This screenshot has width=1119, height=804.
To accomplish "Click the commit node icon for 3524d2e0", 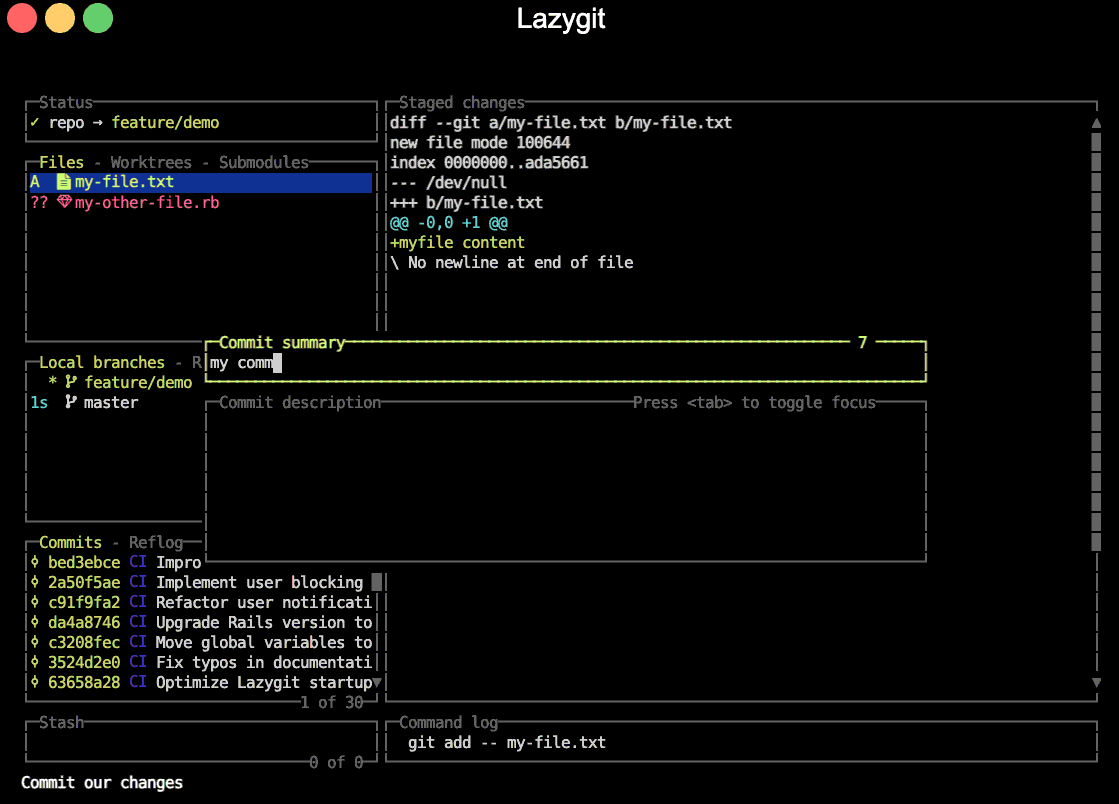I will coord(35,662).
